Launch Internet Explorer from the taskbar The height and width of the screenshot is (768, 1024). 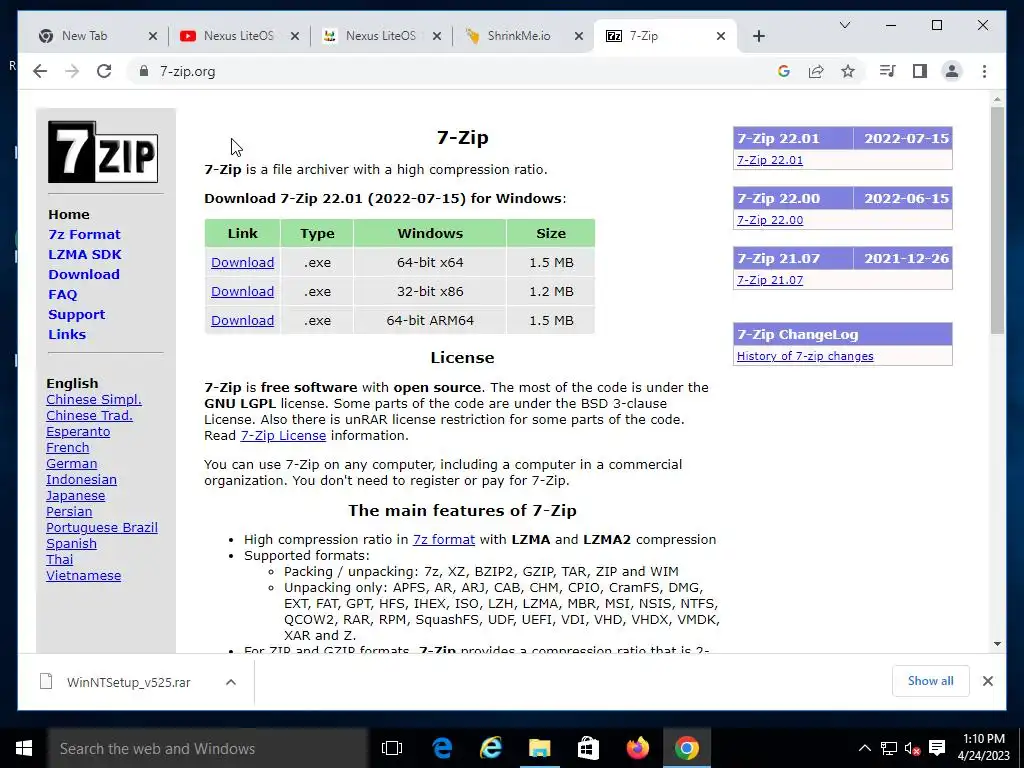click(491, 748)
